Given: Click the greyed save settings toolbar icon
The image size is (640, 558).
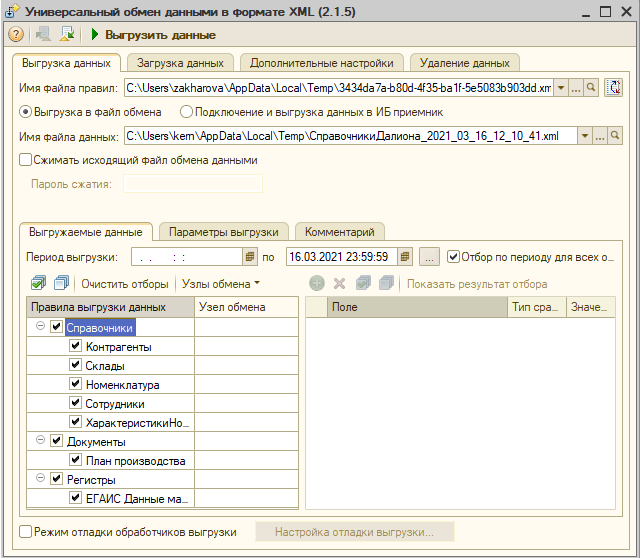Looking at the screenshot, I should [x=43, y=34].
